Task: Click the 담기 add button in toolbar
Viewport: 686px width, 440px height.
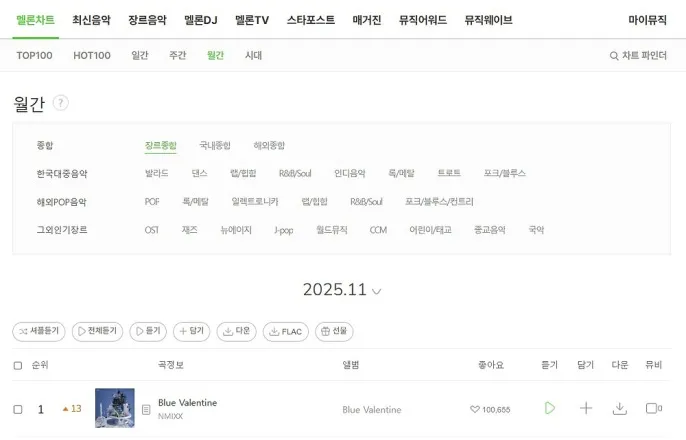Action: click(192, 332)
